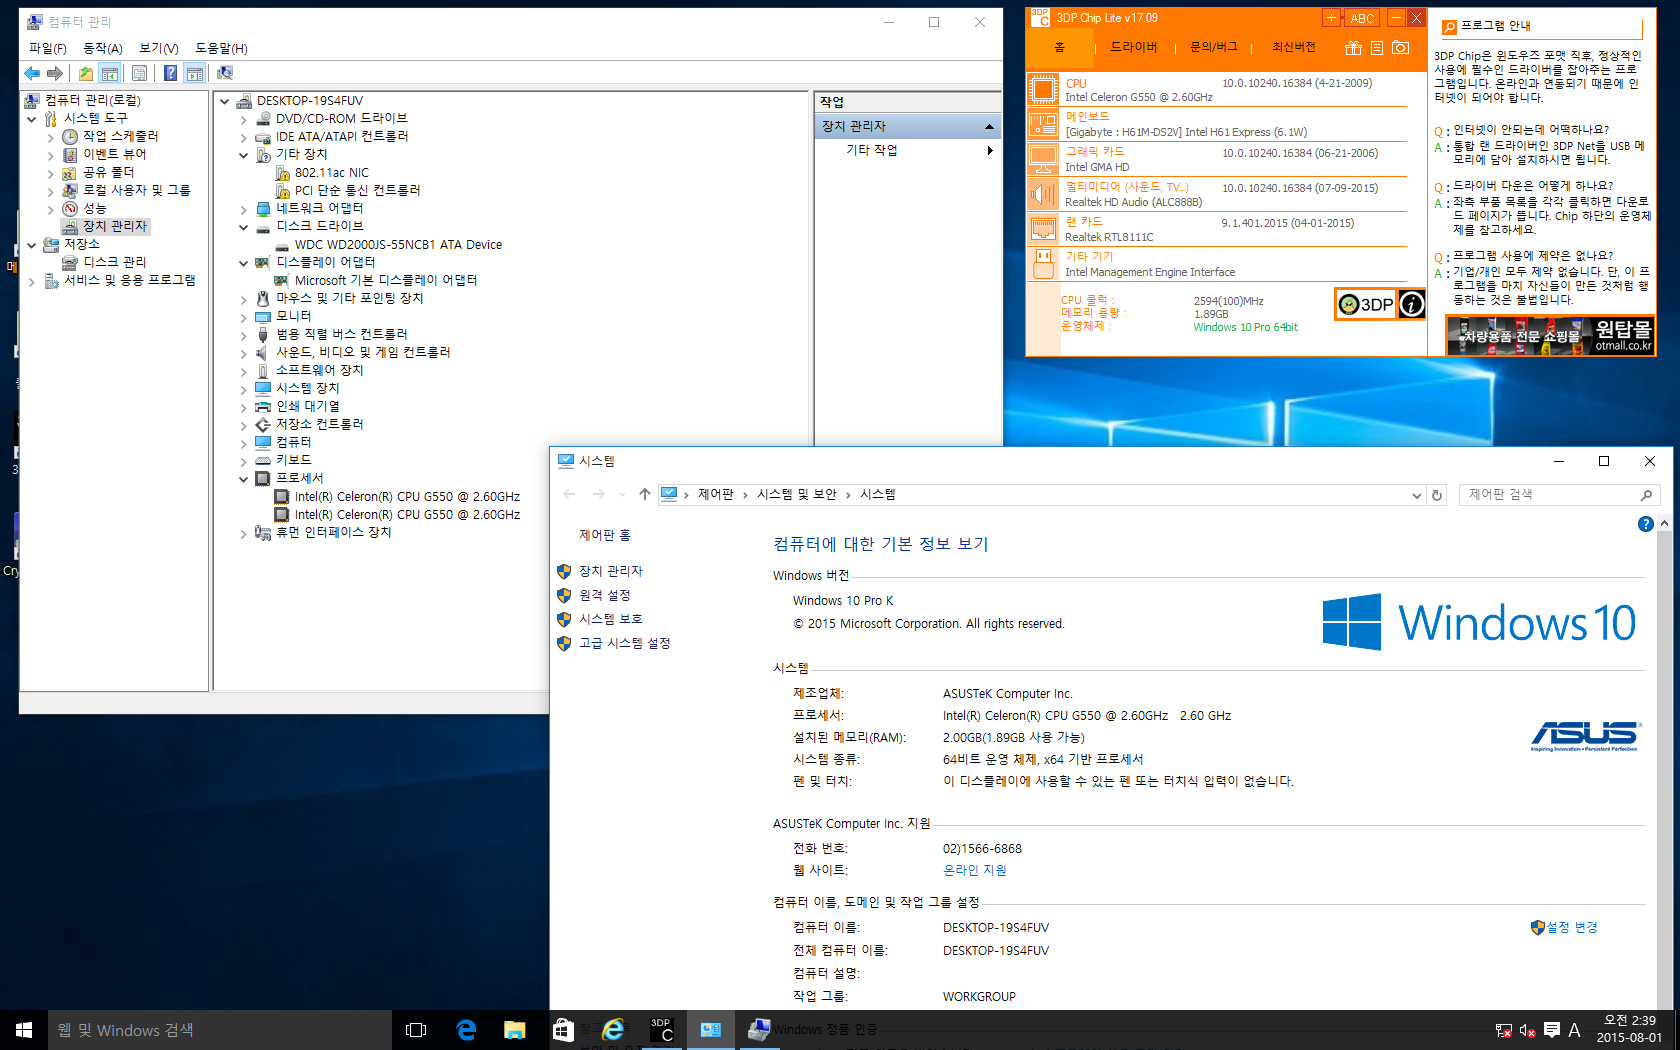Screen dimensions: 1680x1050
Task: Click the 장치 관리자 link in System sidebar
Action: point(610,571)
